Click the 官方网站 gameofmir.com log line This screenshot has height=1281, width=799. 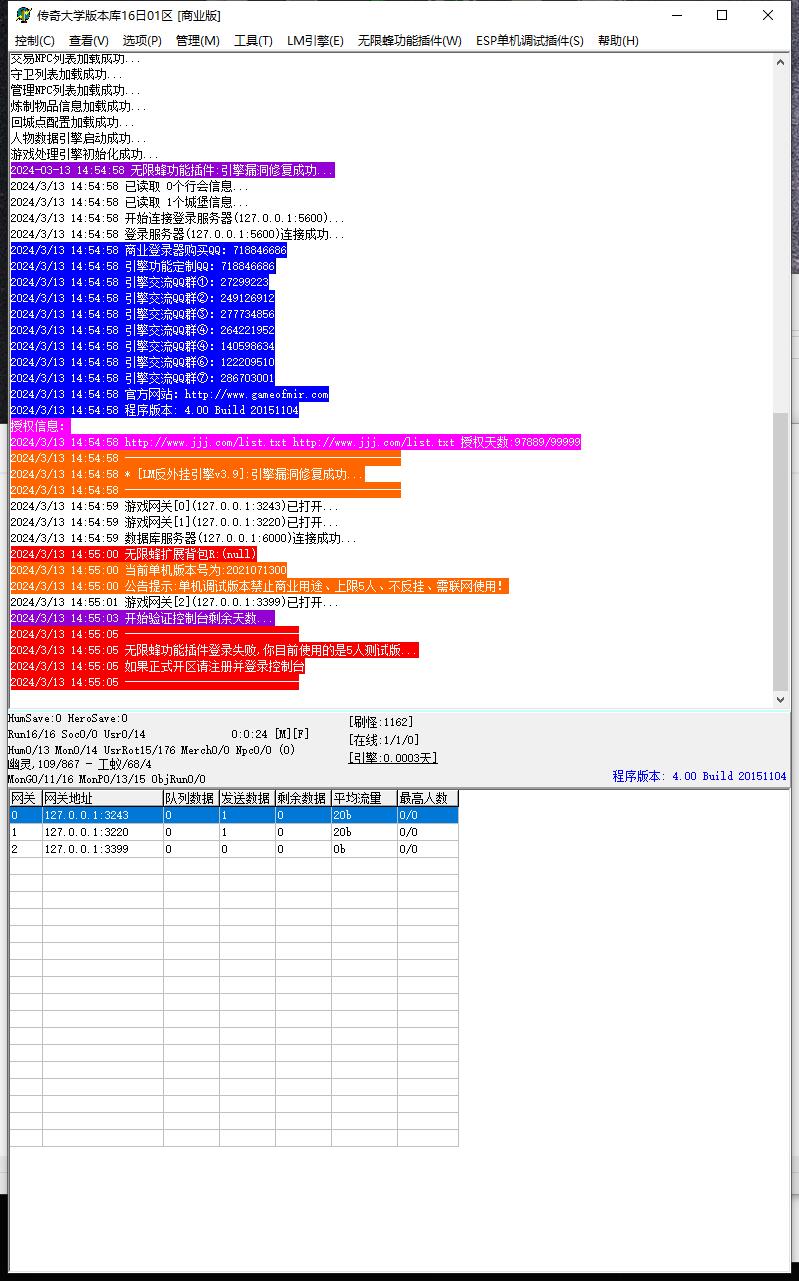[x=169, y=394]
